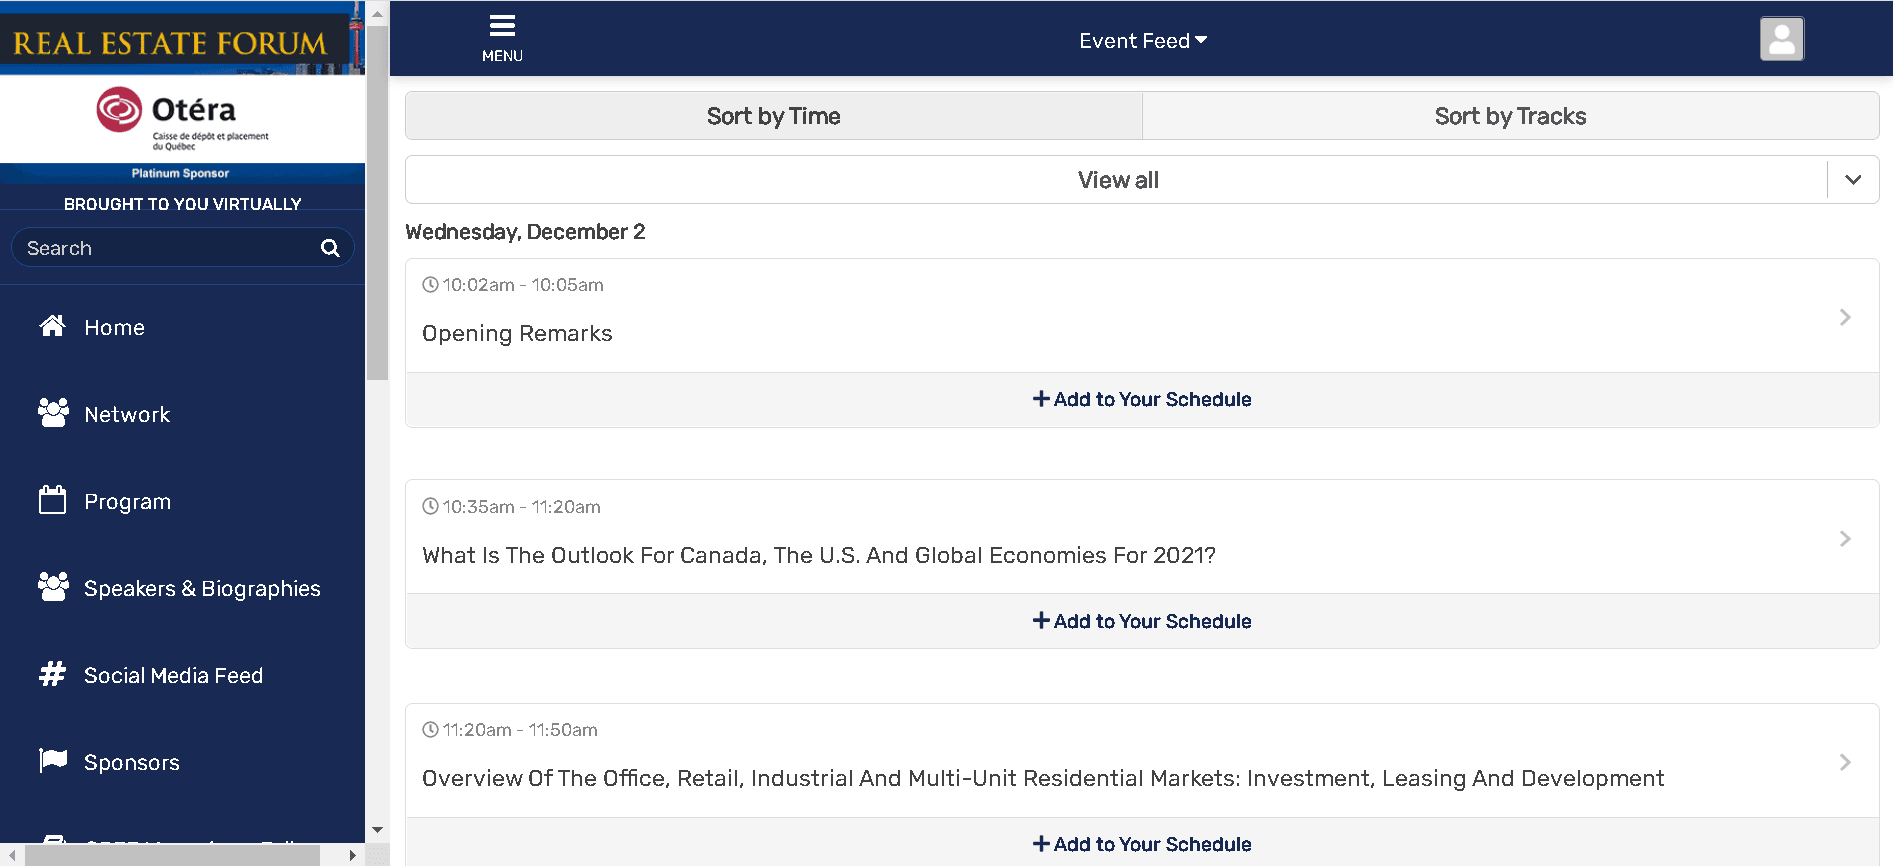Image resolution: width=1893 pixels, height=866 pixels.
Task: Click the 10:02am - 10:05am time label
Action: tap(523, 285)
